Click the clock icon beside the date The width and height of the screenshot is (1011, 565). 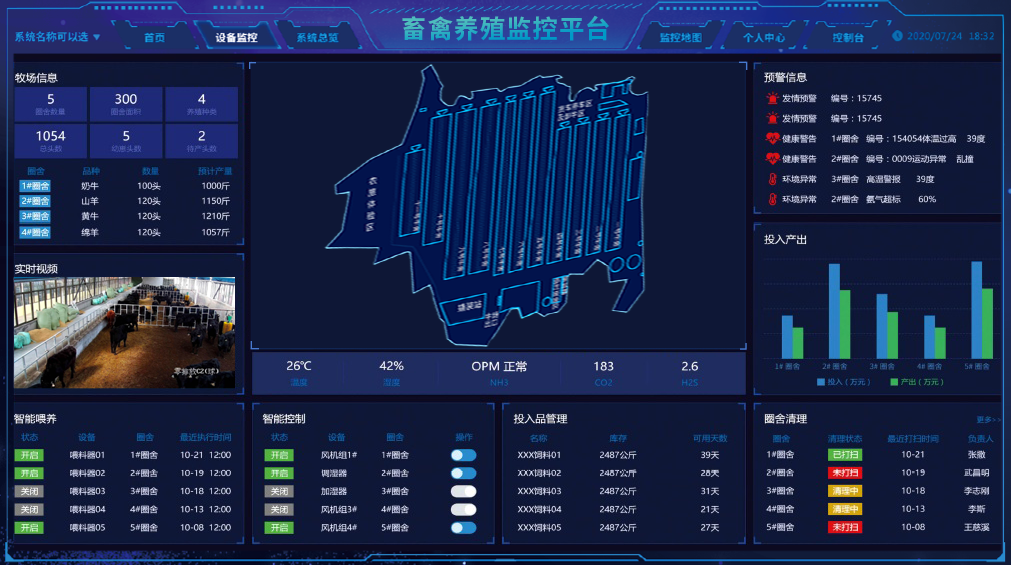point(897,36)
